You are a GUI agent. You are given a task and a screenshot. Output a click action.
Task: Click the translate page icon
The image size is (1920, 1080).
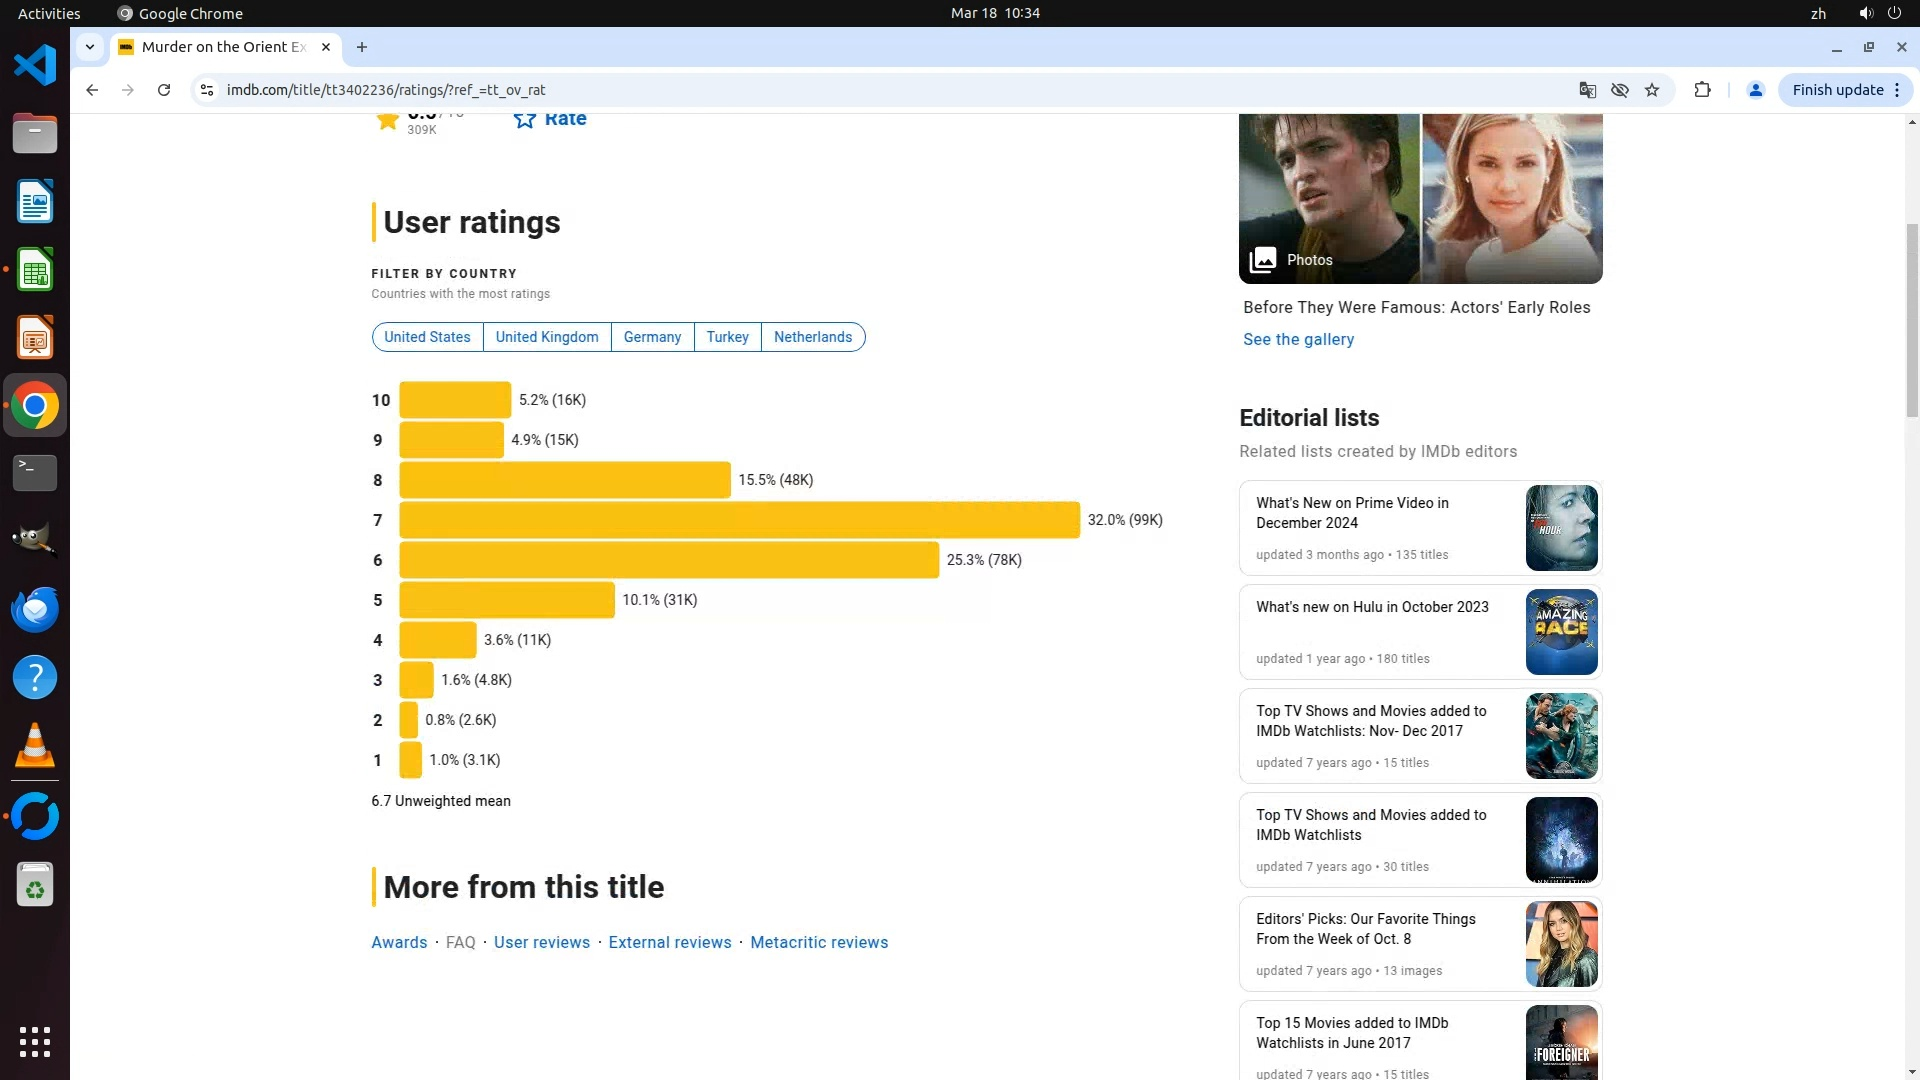click(x=1587, y=90)
